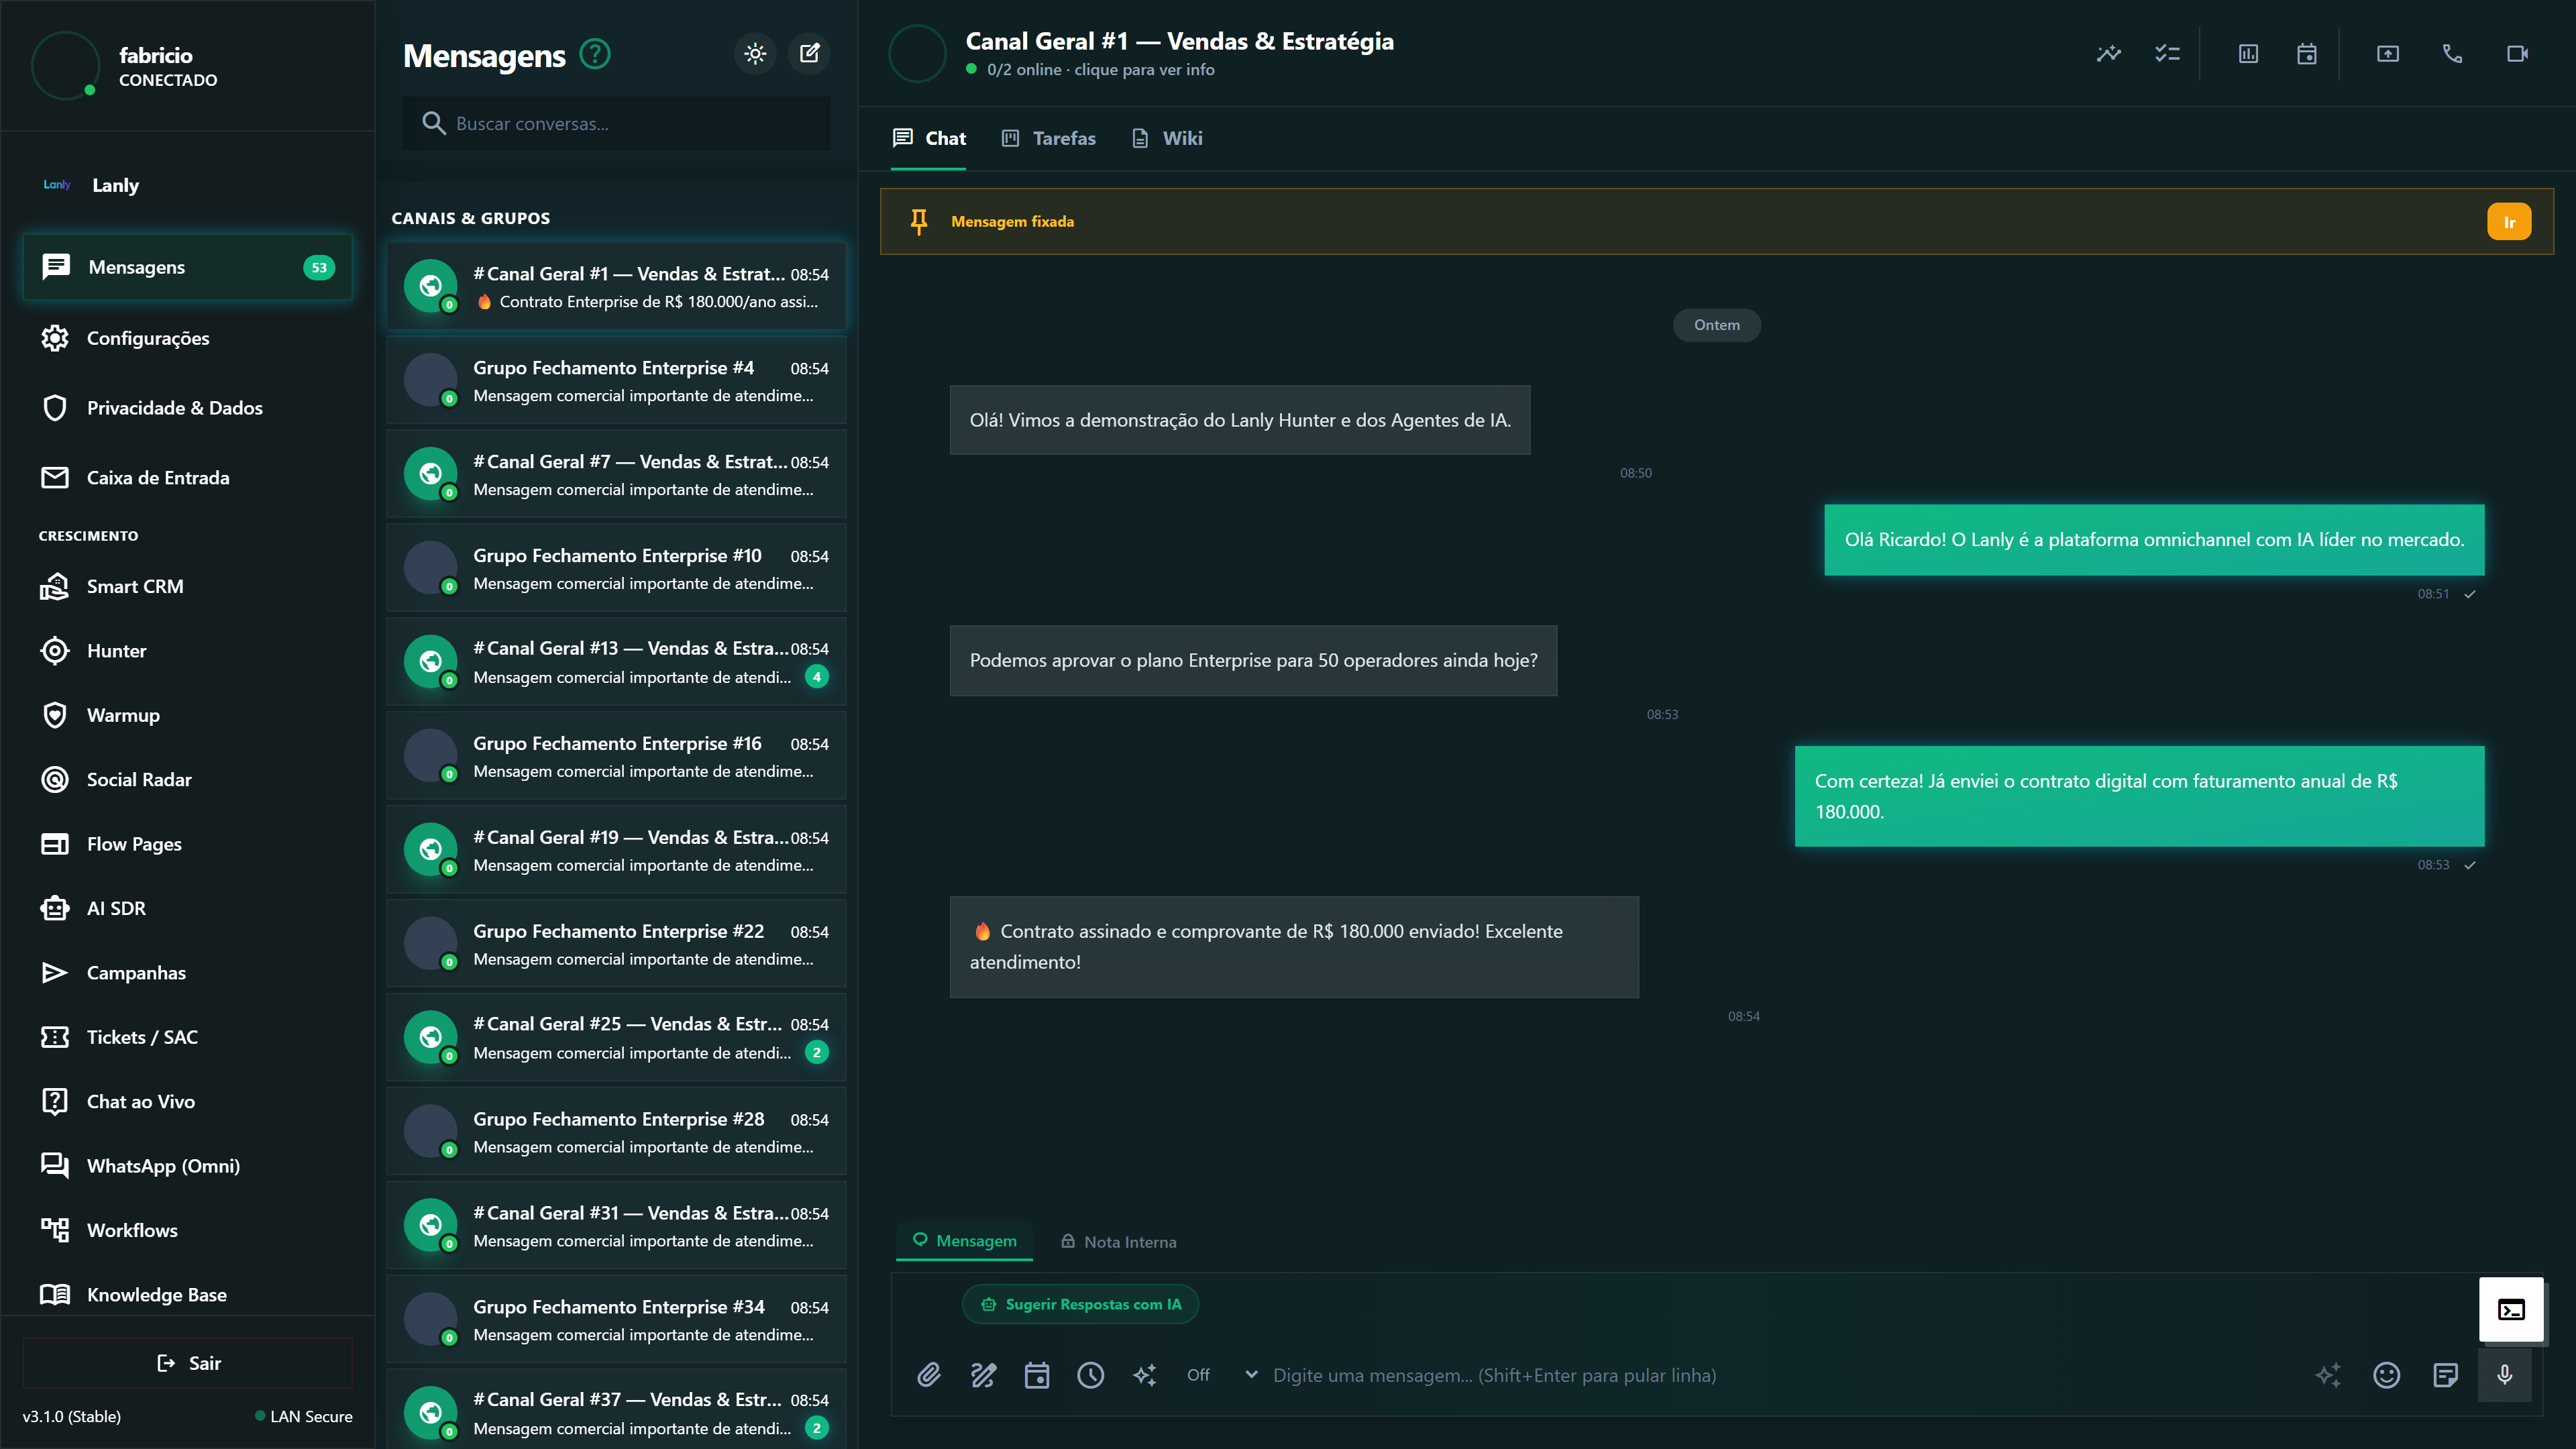Open Canal Geral #25 conversation
2576x1449 pixels.
616,1038
